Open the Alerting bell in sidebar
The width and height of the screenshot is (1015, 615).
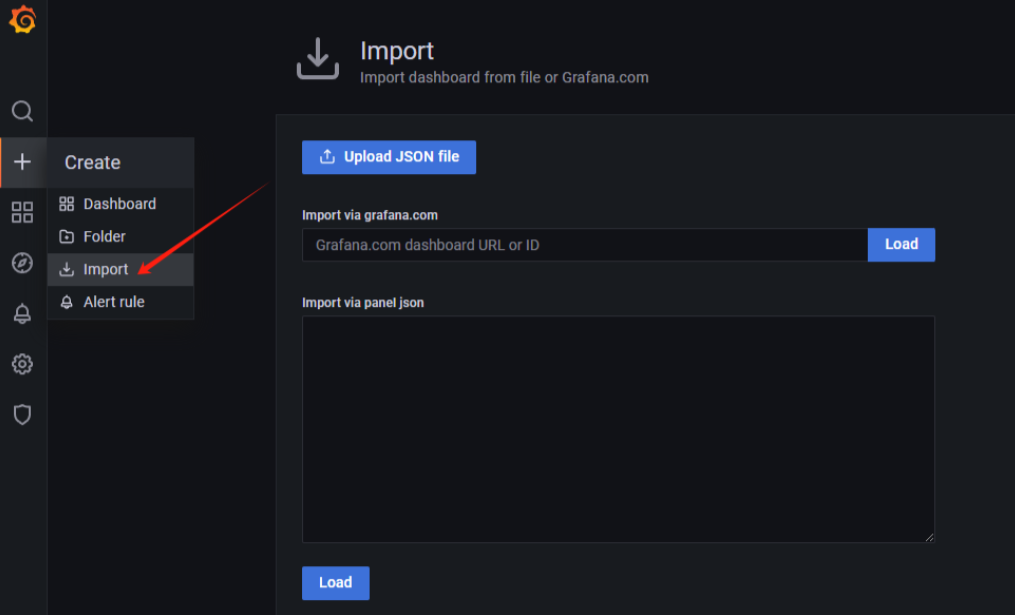[22, 313]
